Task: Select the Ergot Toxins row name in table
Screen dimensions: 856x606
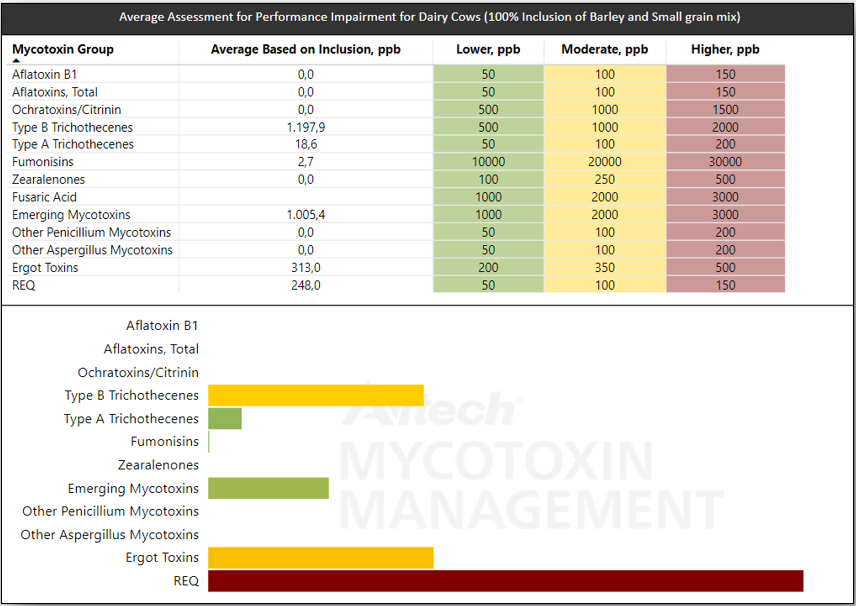Action: 45,268
